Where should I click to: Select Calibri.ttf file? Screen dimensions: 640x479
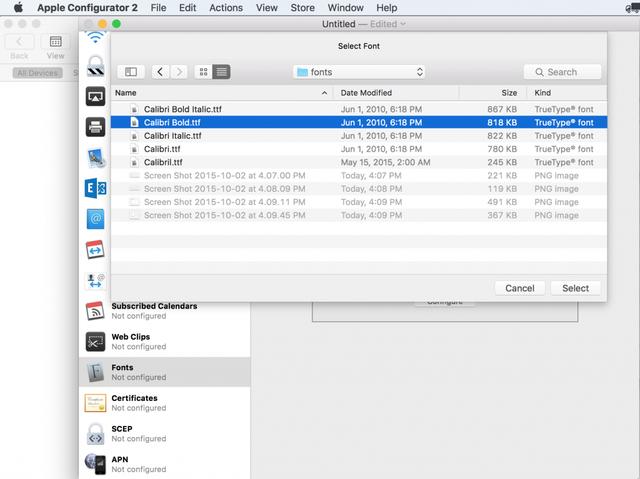[x=359, y=149]
